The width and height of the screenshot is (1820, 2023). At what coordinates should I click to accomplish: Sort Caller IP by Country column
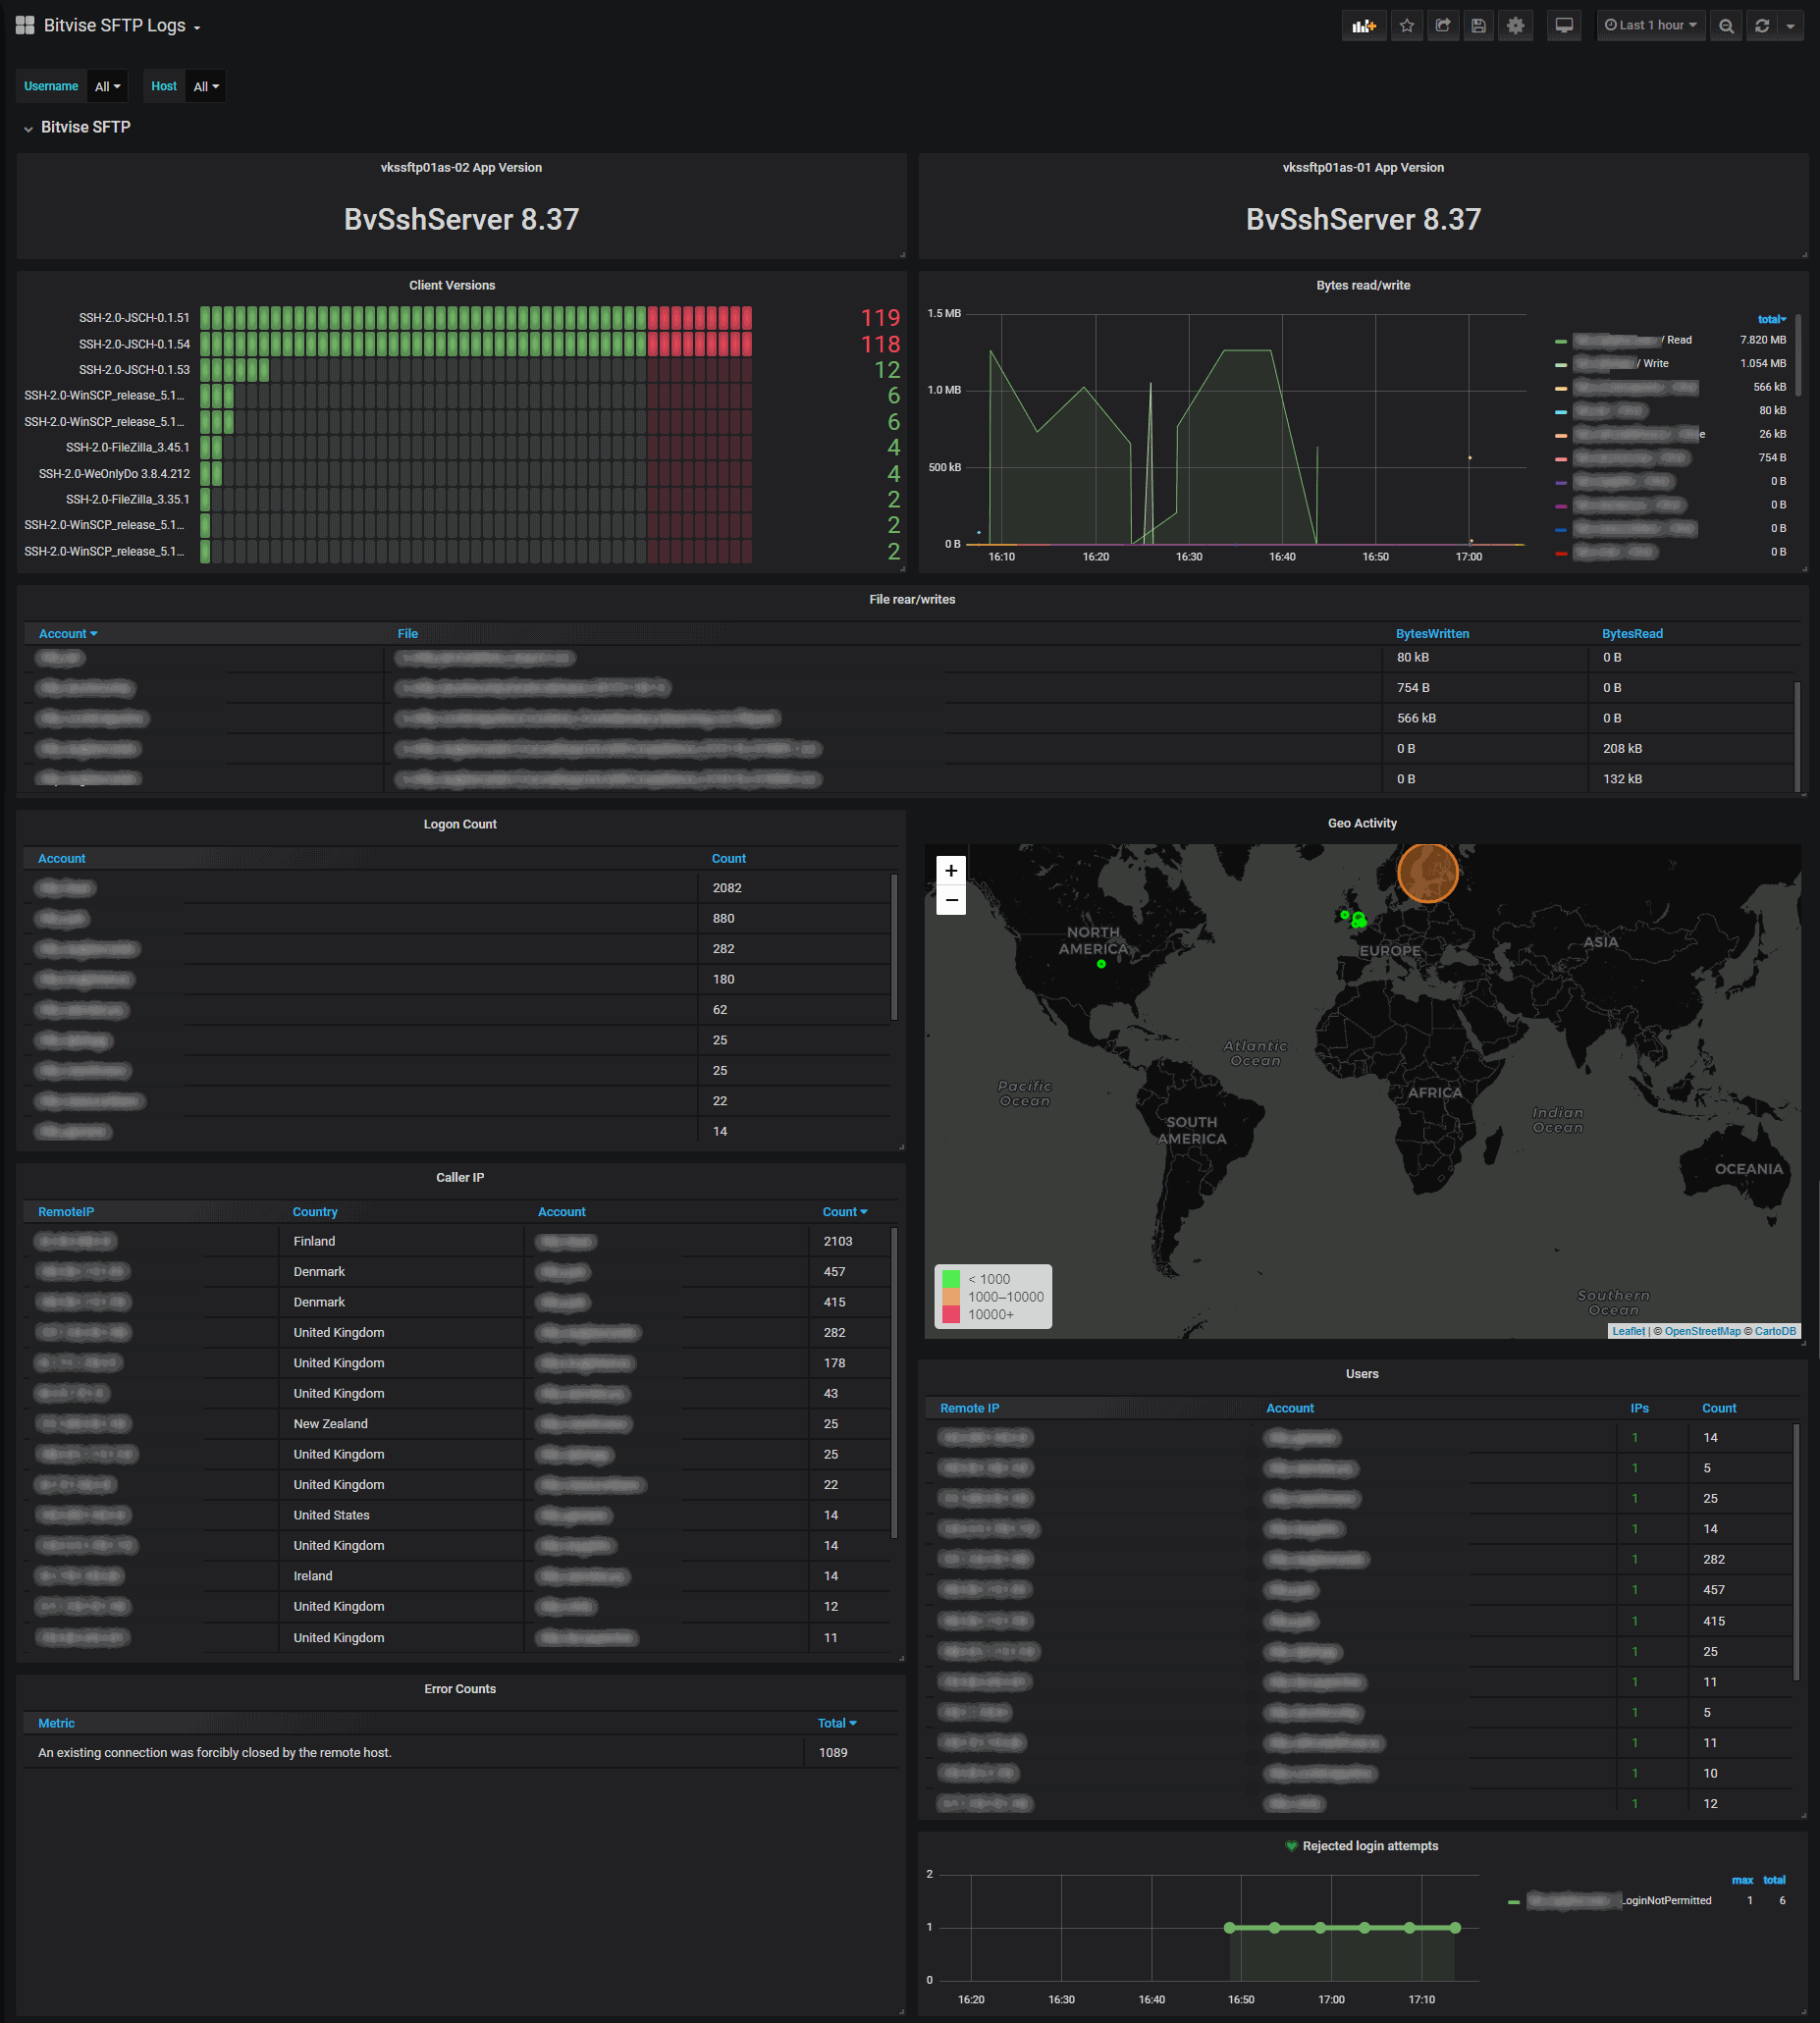tap(315, 1212)
